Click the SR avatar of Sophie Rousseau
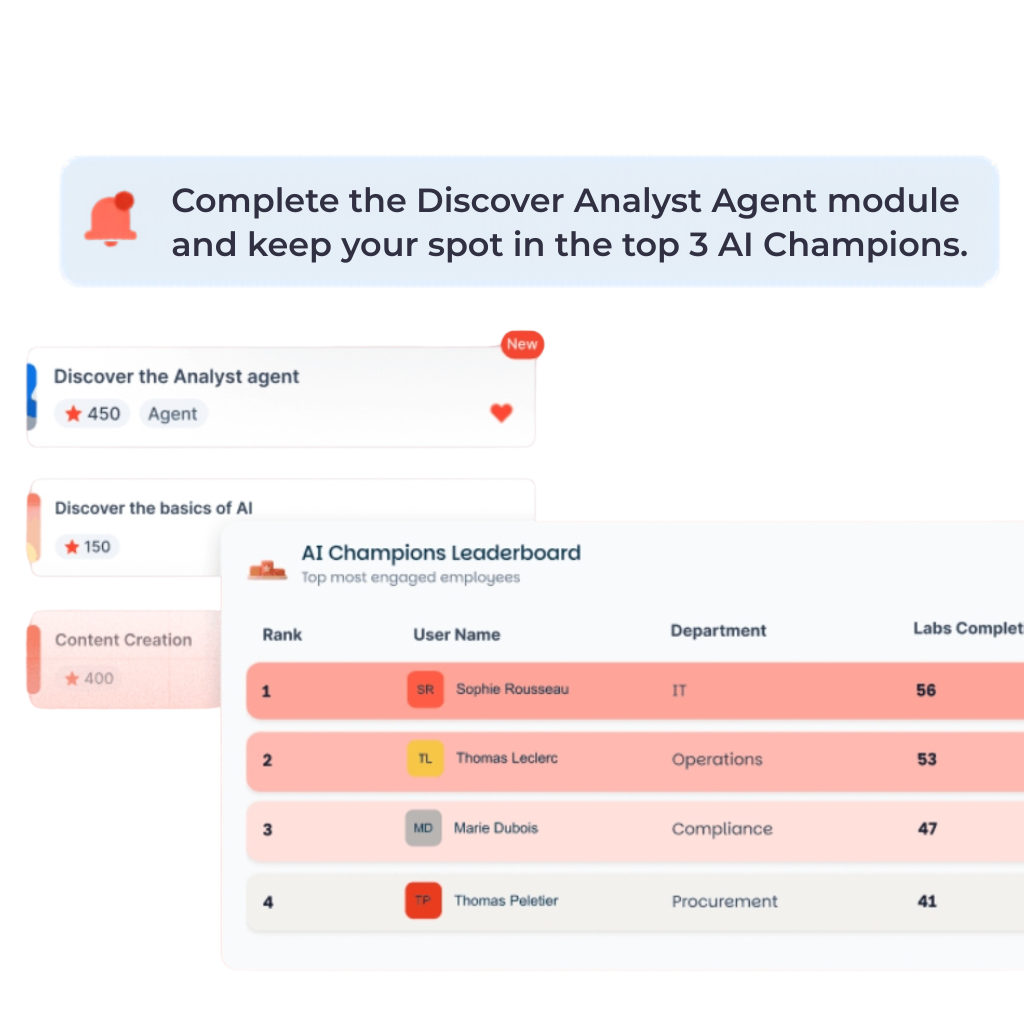 pyautogui.click(x=425, y=690)
